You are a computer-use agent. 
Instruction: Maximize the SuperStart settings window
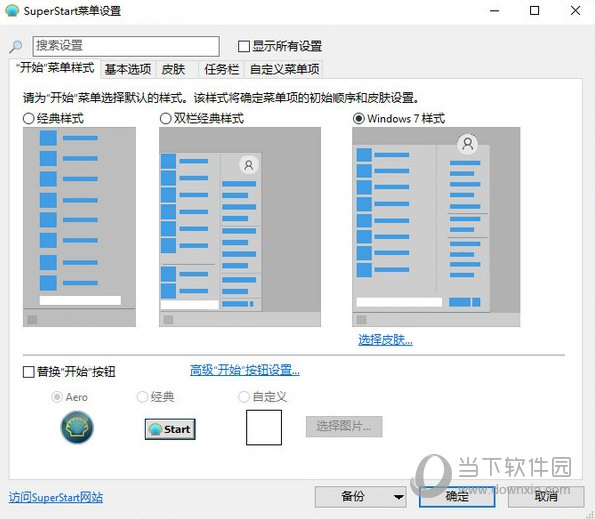(534, 11)
